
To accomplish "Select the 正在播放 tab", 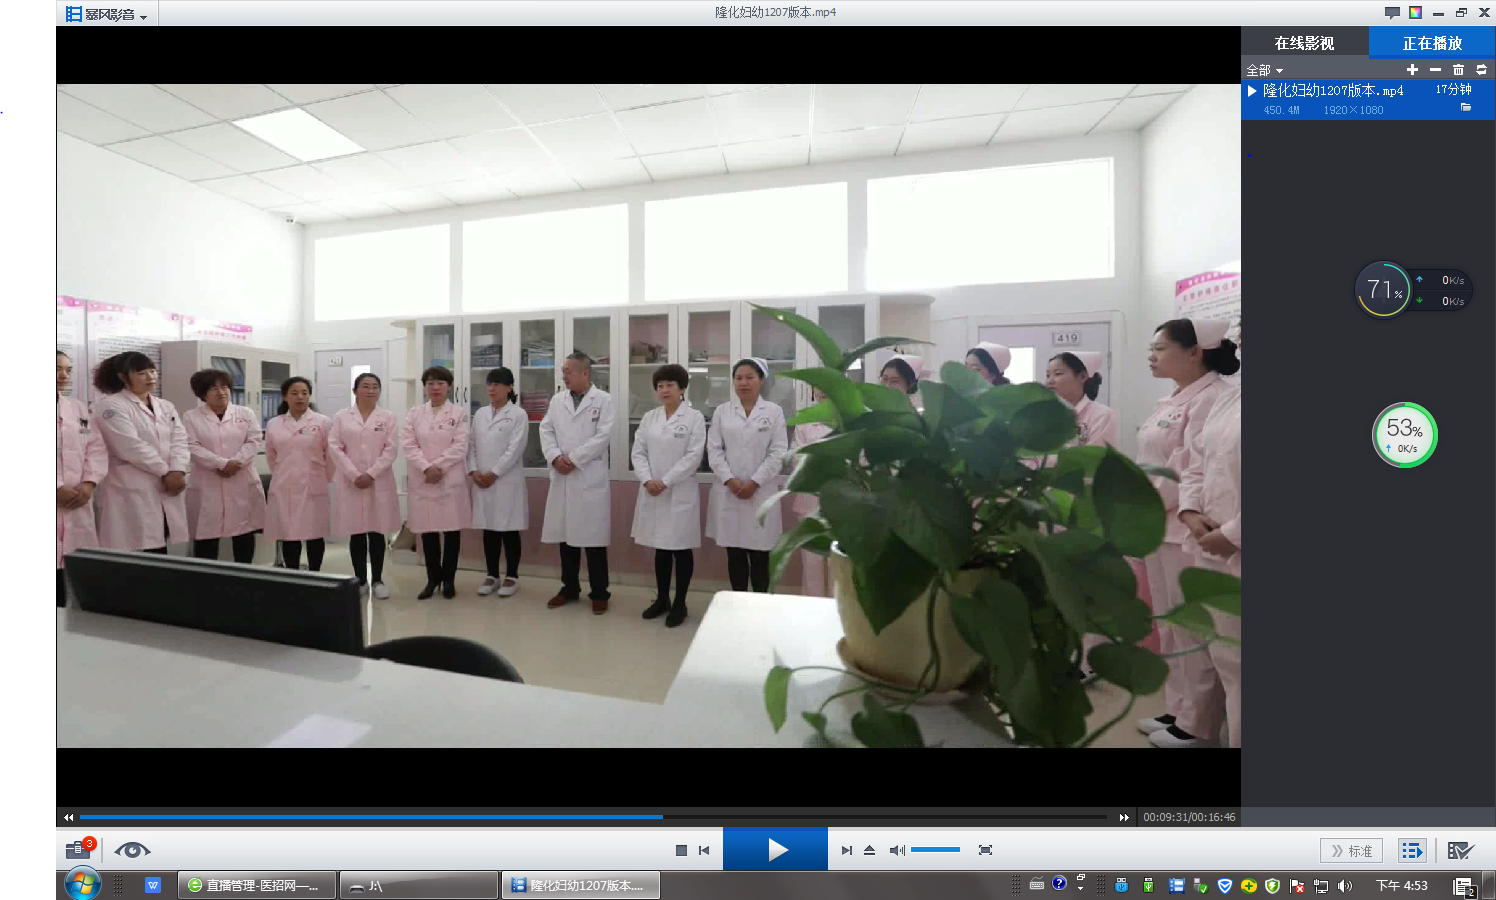I will pyautogui.click(x=1432, y=43).
